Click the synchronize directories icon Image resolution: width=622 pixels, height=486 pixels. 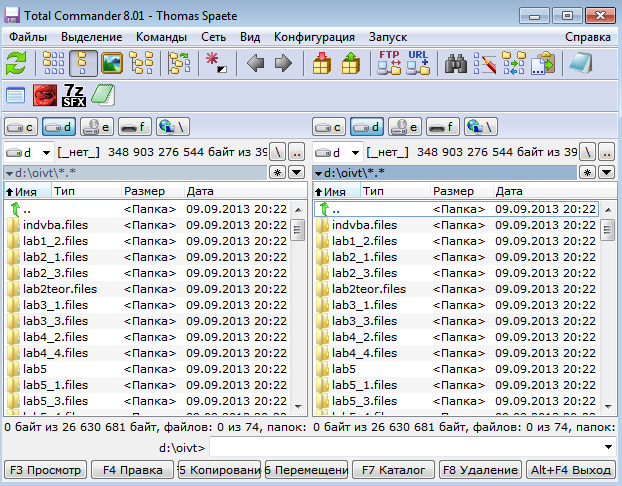tap(514, 63)
